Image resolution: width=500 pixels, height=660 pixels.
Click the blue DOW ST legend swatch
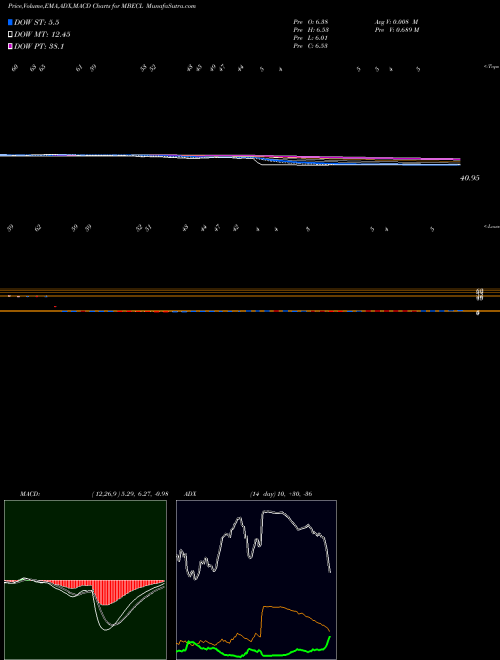pos(10,22)
